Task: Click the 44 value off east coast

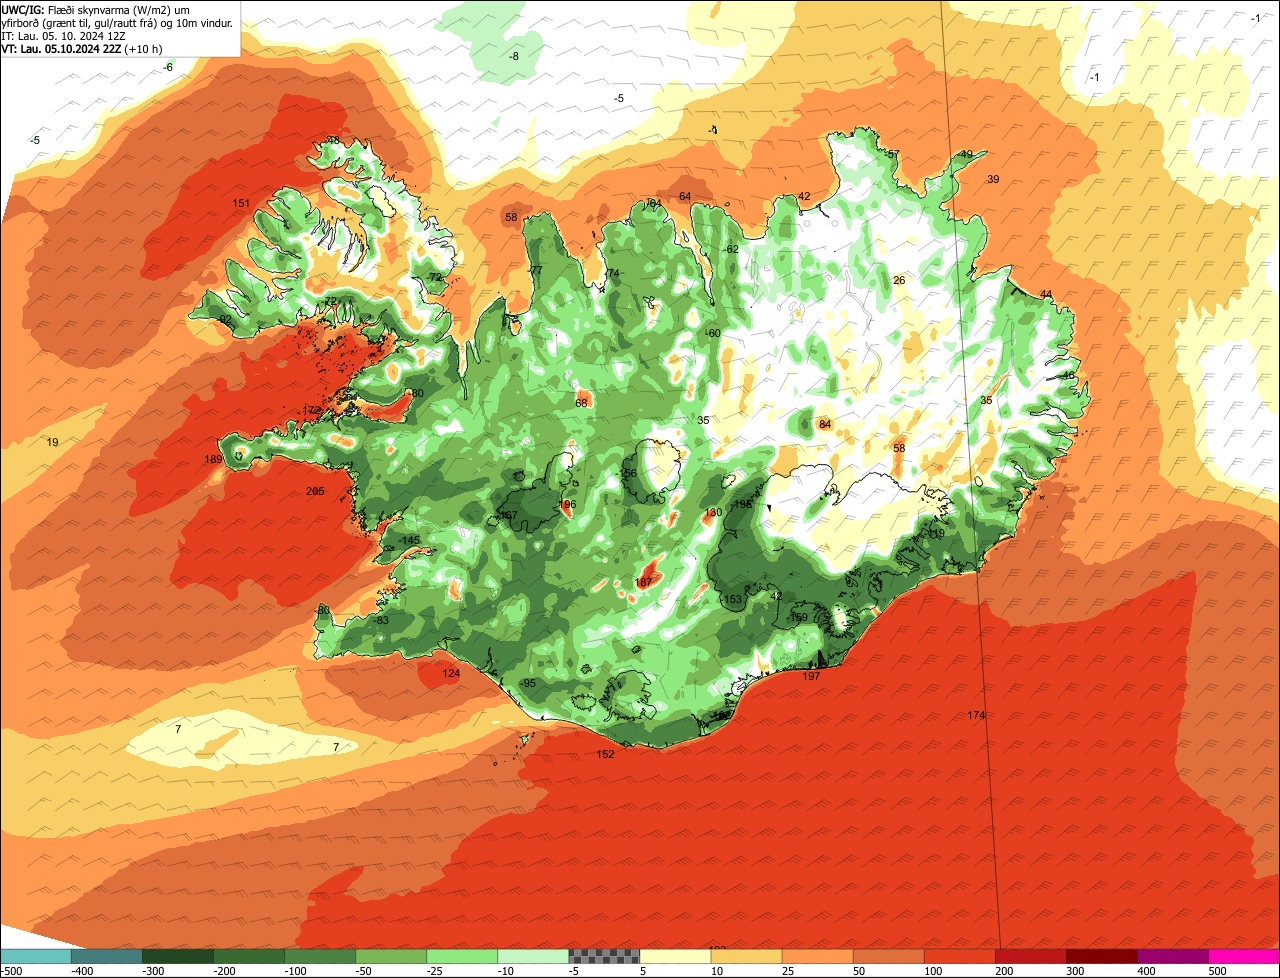Action: click(1046, 294)
